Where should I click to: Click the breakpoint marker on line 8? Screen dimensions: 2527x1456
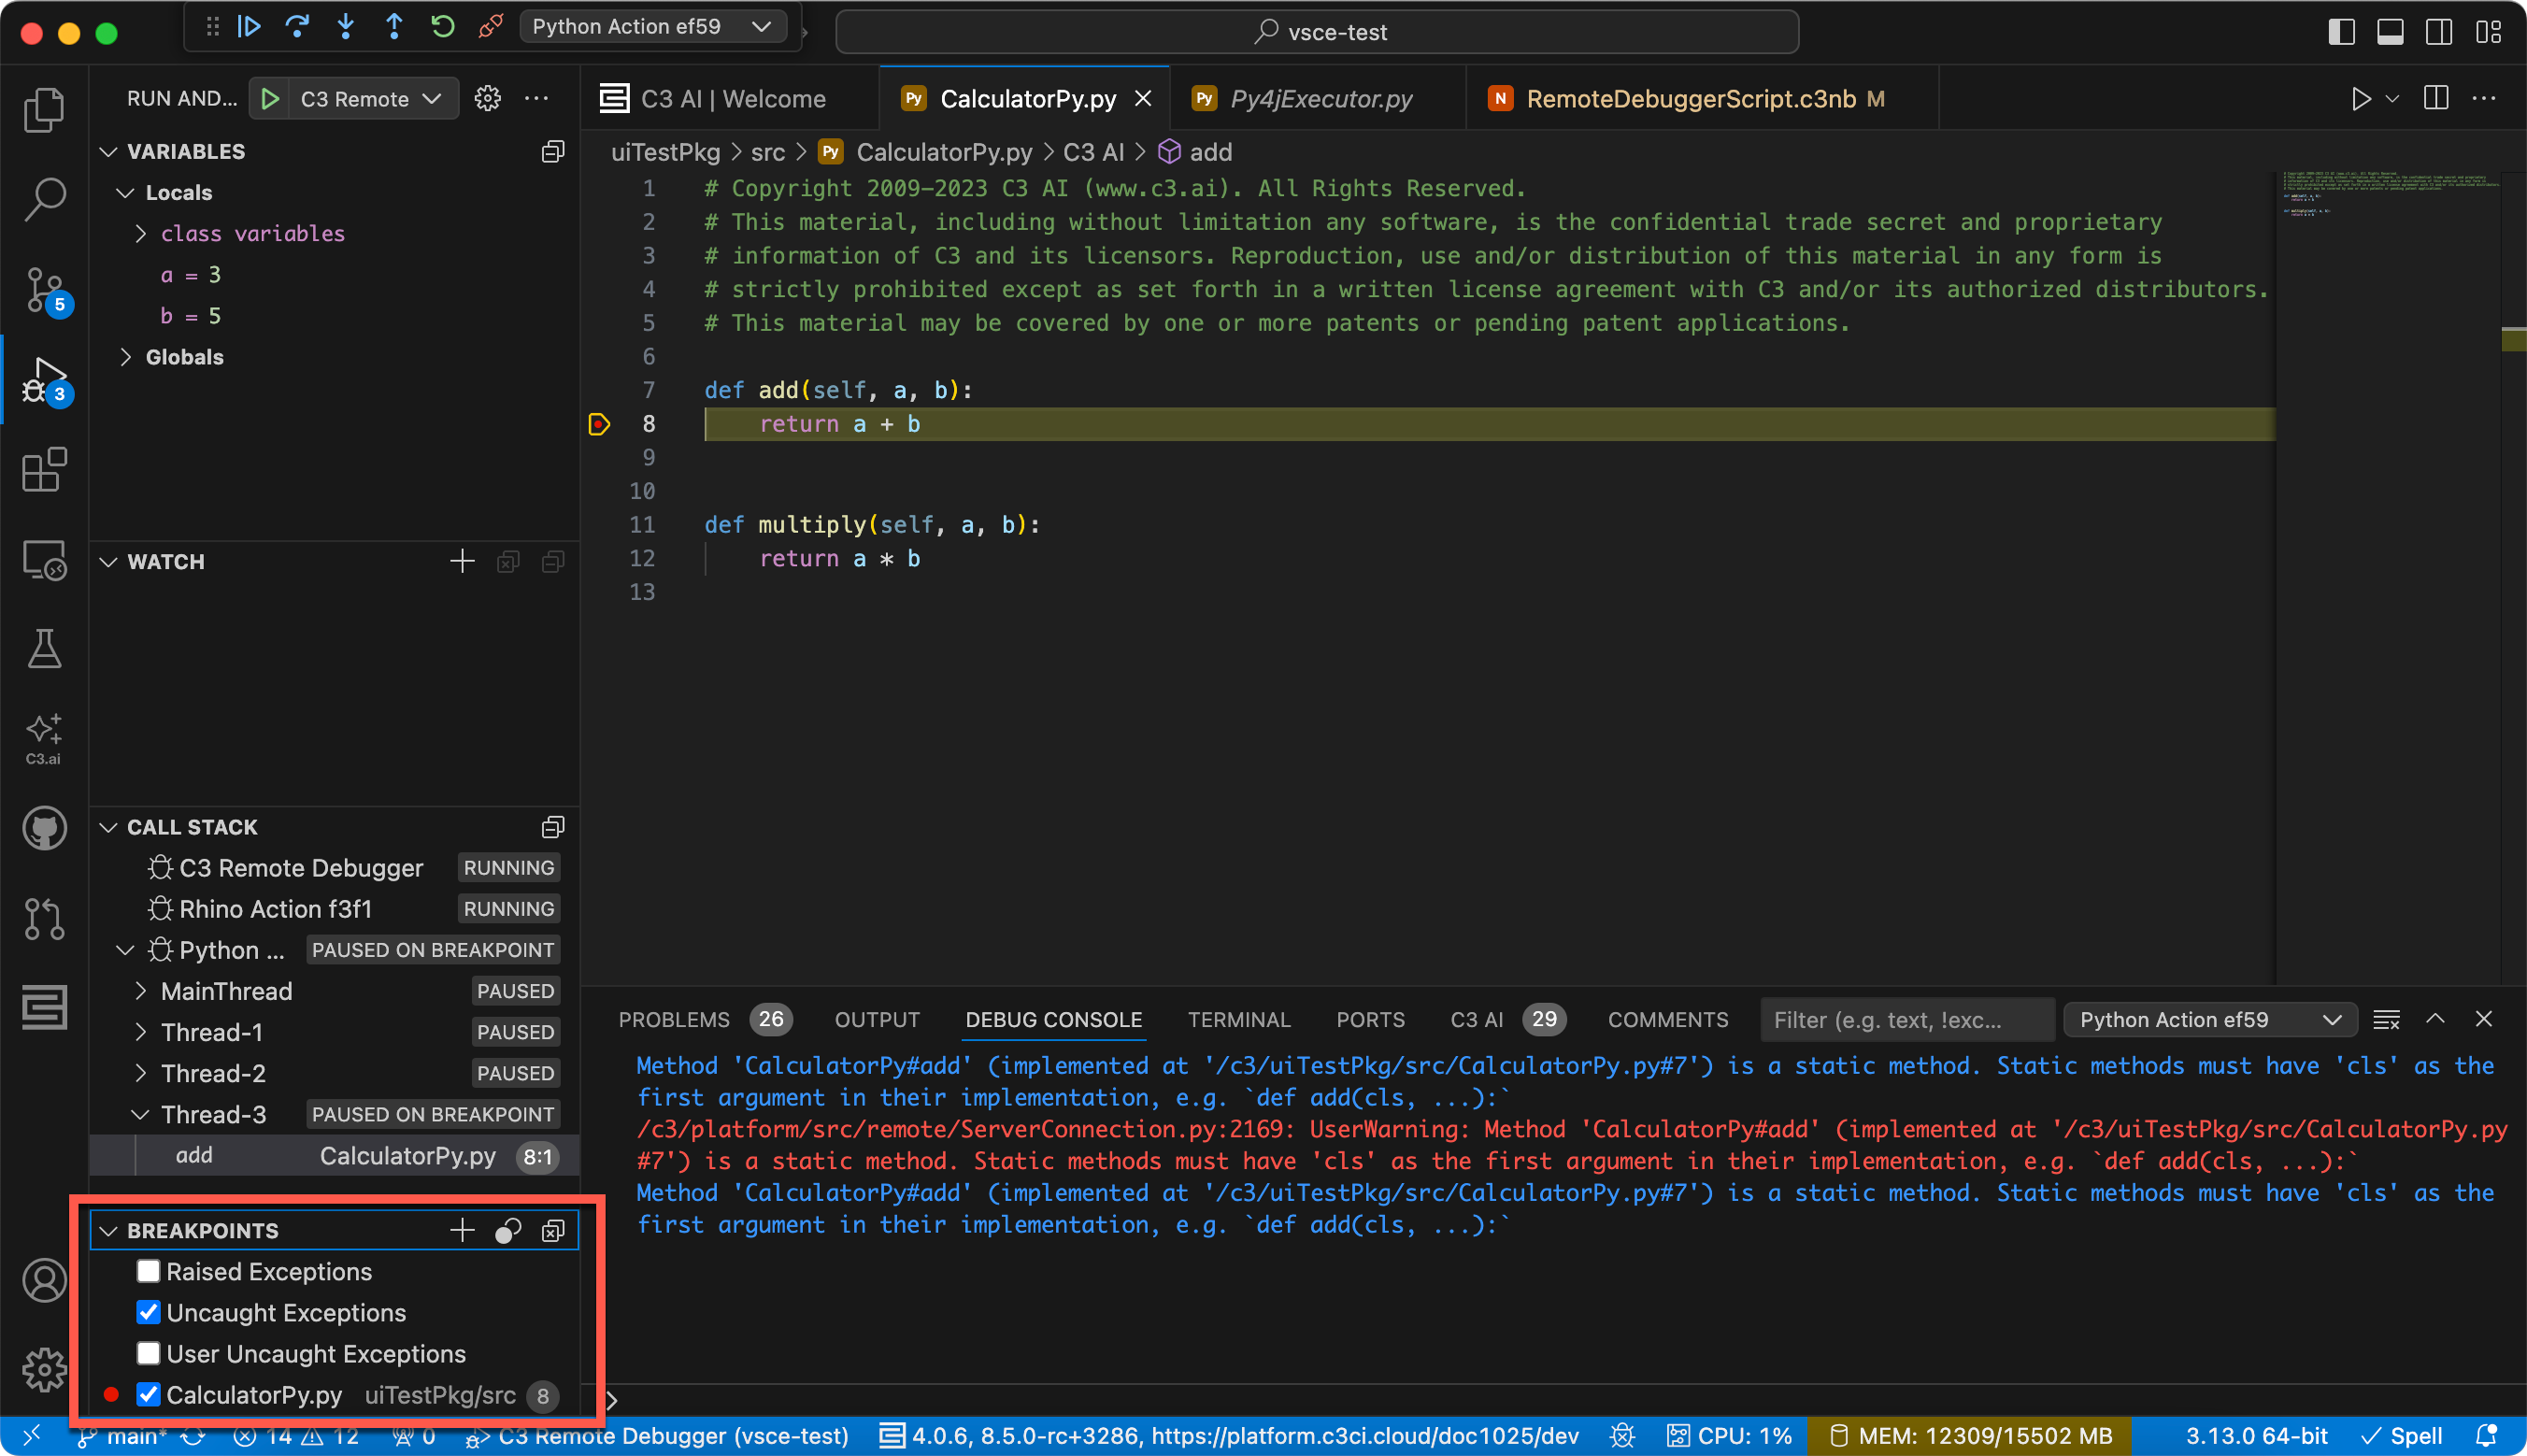[599, 424]
